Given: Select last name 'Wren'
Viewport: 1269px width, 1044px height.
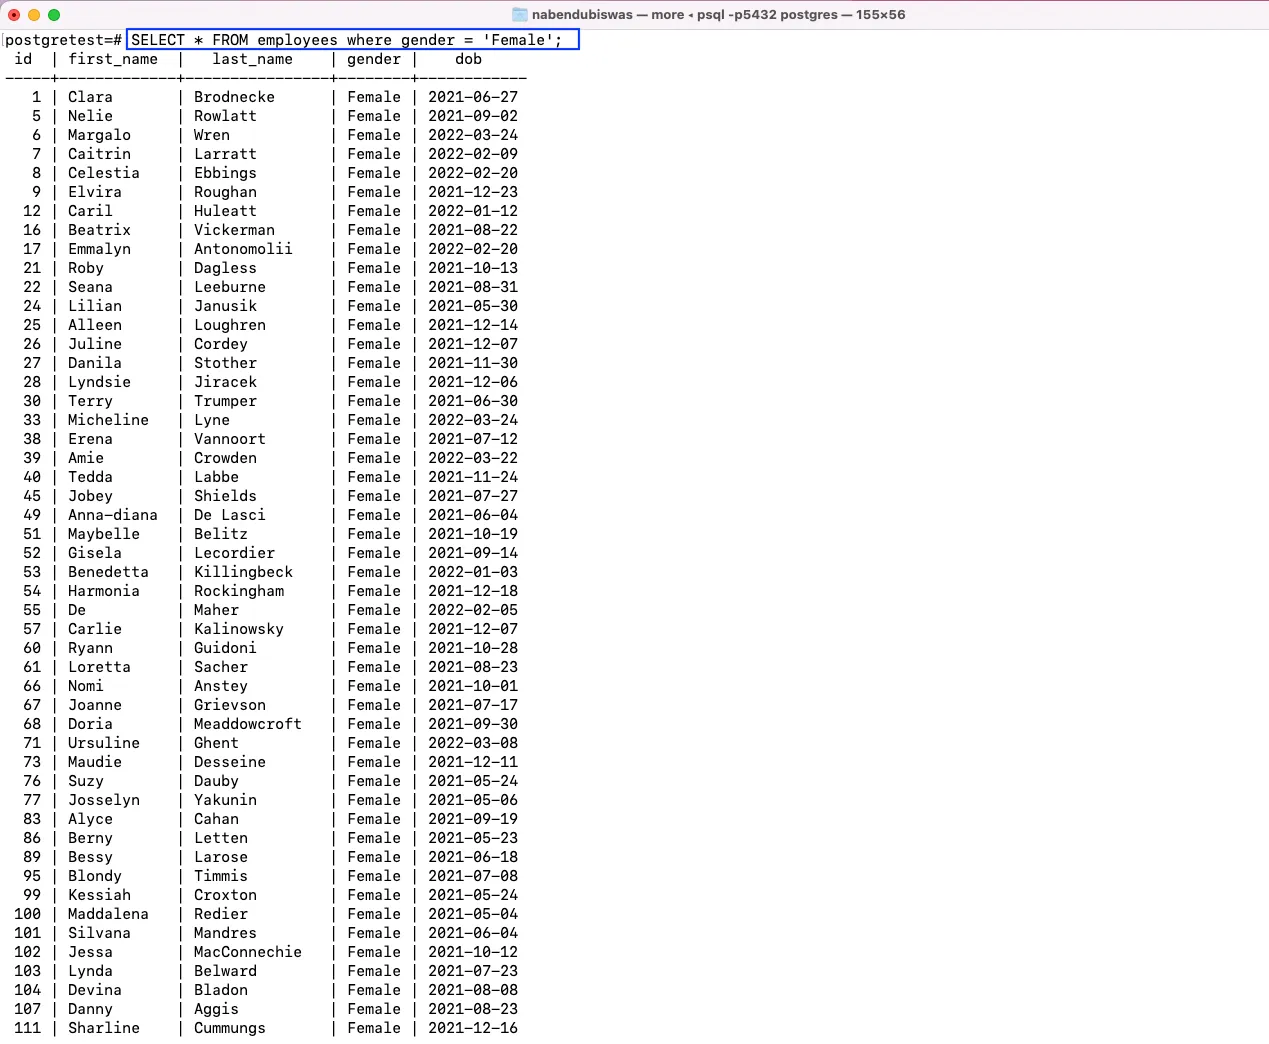Looking at the screenshot, I should 212,135.
